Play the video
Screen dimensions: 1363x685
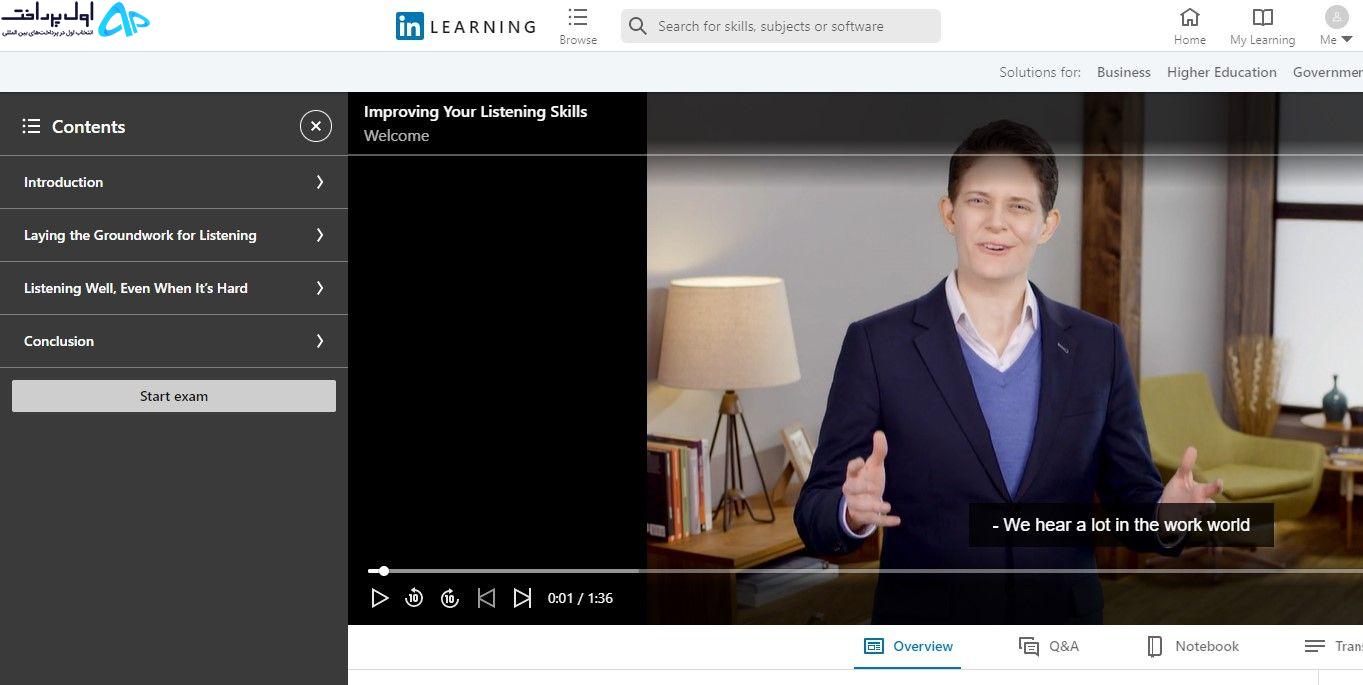(x=379, y=598)
